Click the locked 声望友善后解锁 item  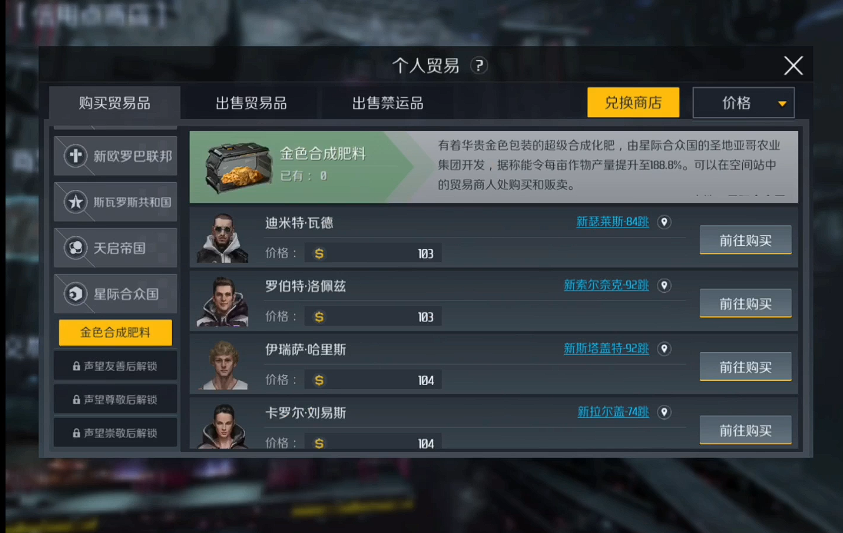tap(115, 366)
